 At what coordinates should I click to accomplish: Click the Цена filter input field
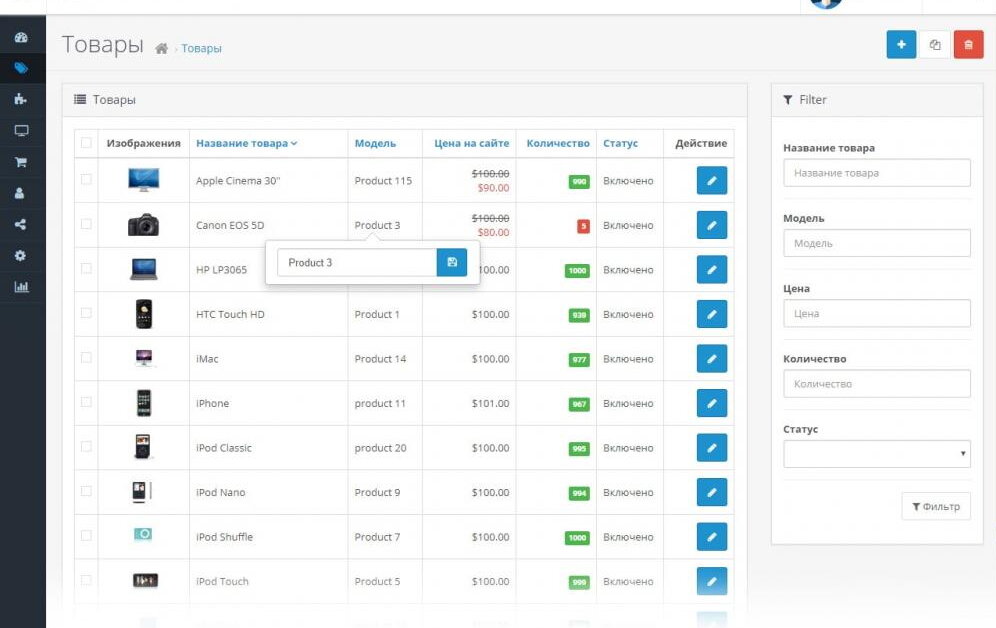pos(876,314)
